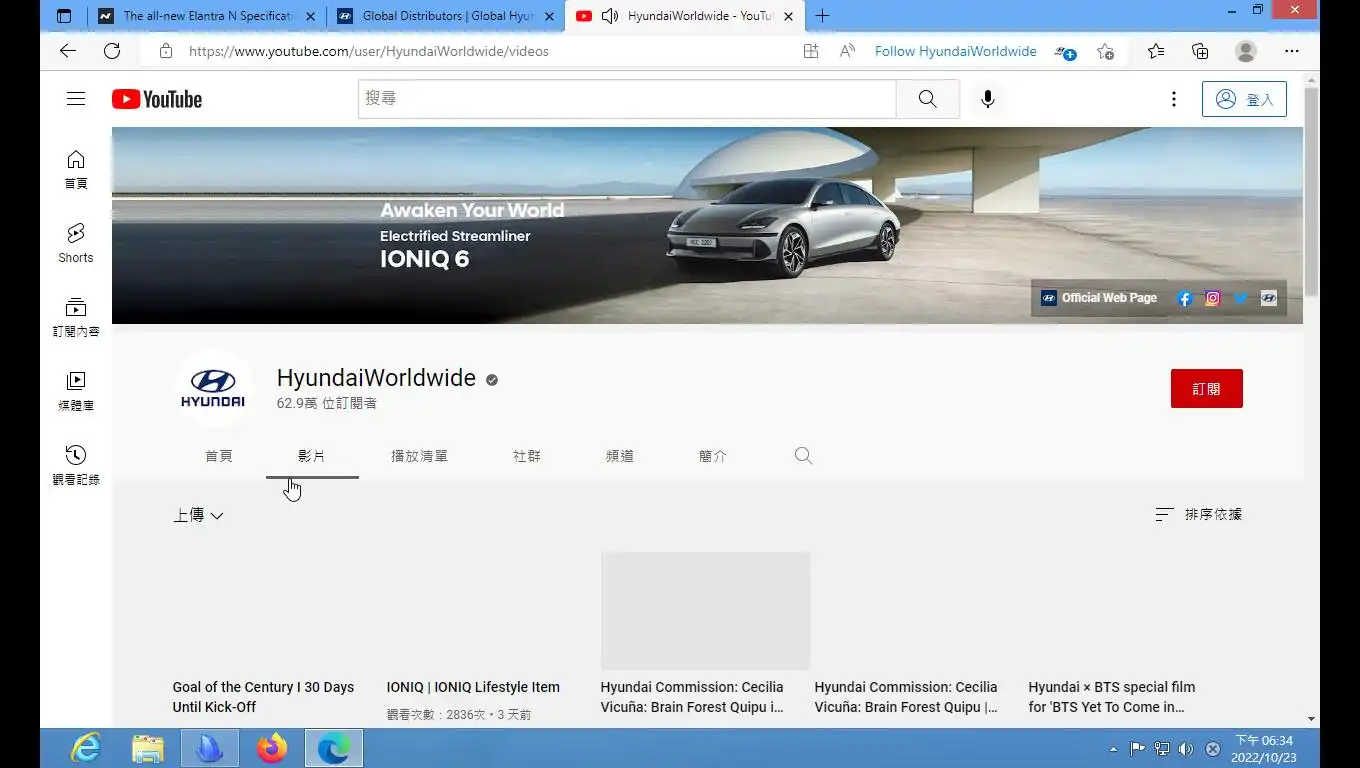Refresh the page
This screenshot has width=1360, height=768.
click(x=112, y=51)
